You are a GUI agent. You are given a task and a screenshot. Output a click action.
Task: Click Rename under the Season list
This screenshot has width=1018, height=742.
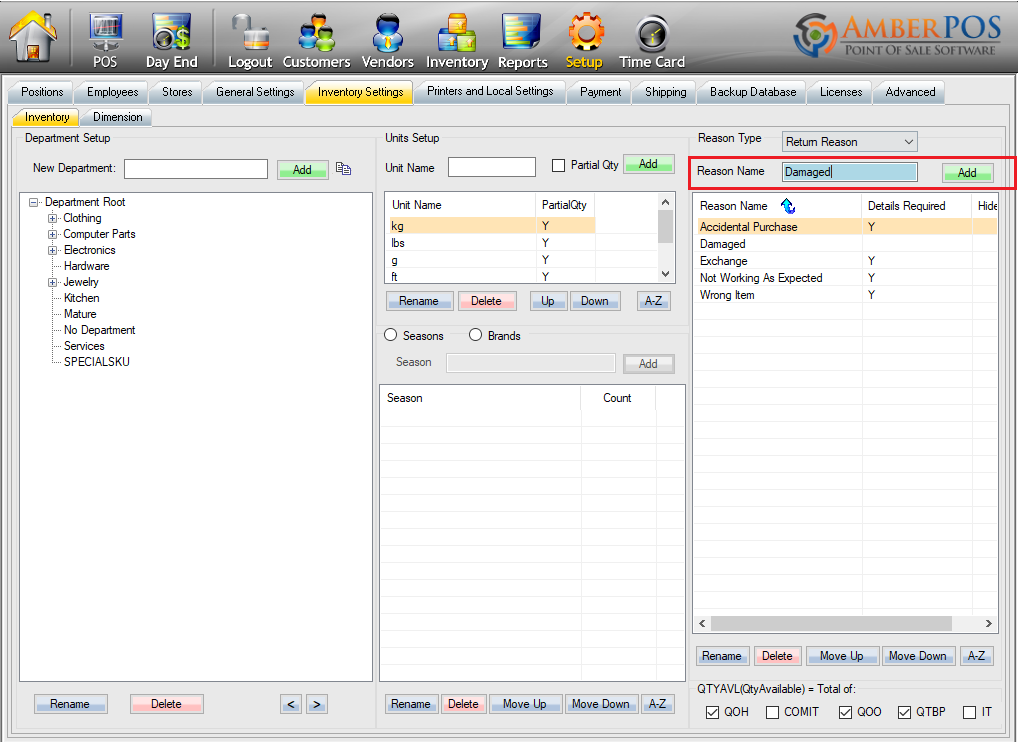pos(410,704)
